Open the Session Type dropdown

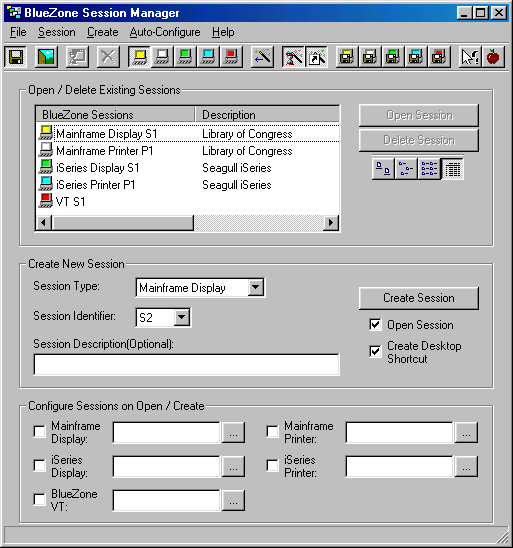256,287
